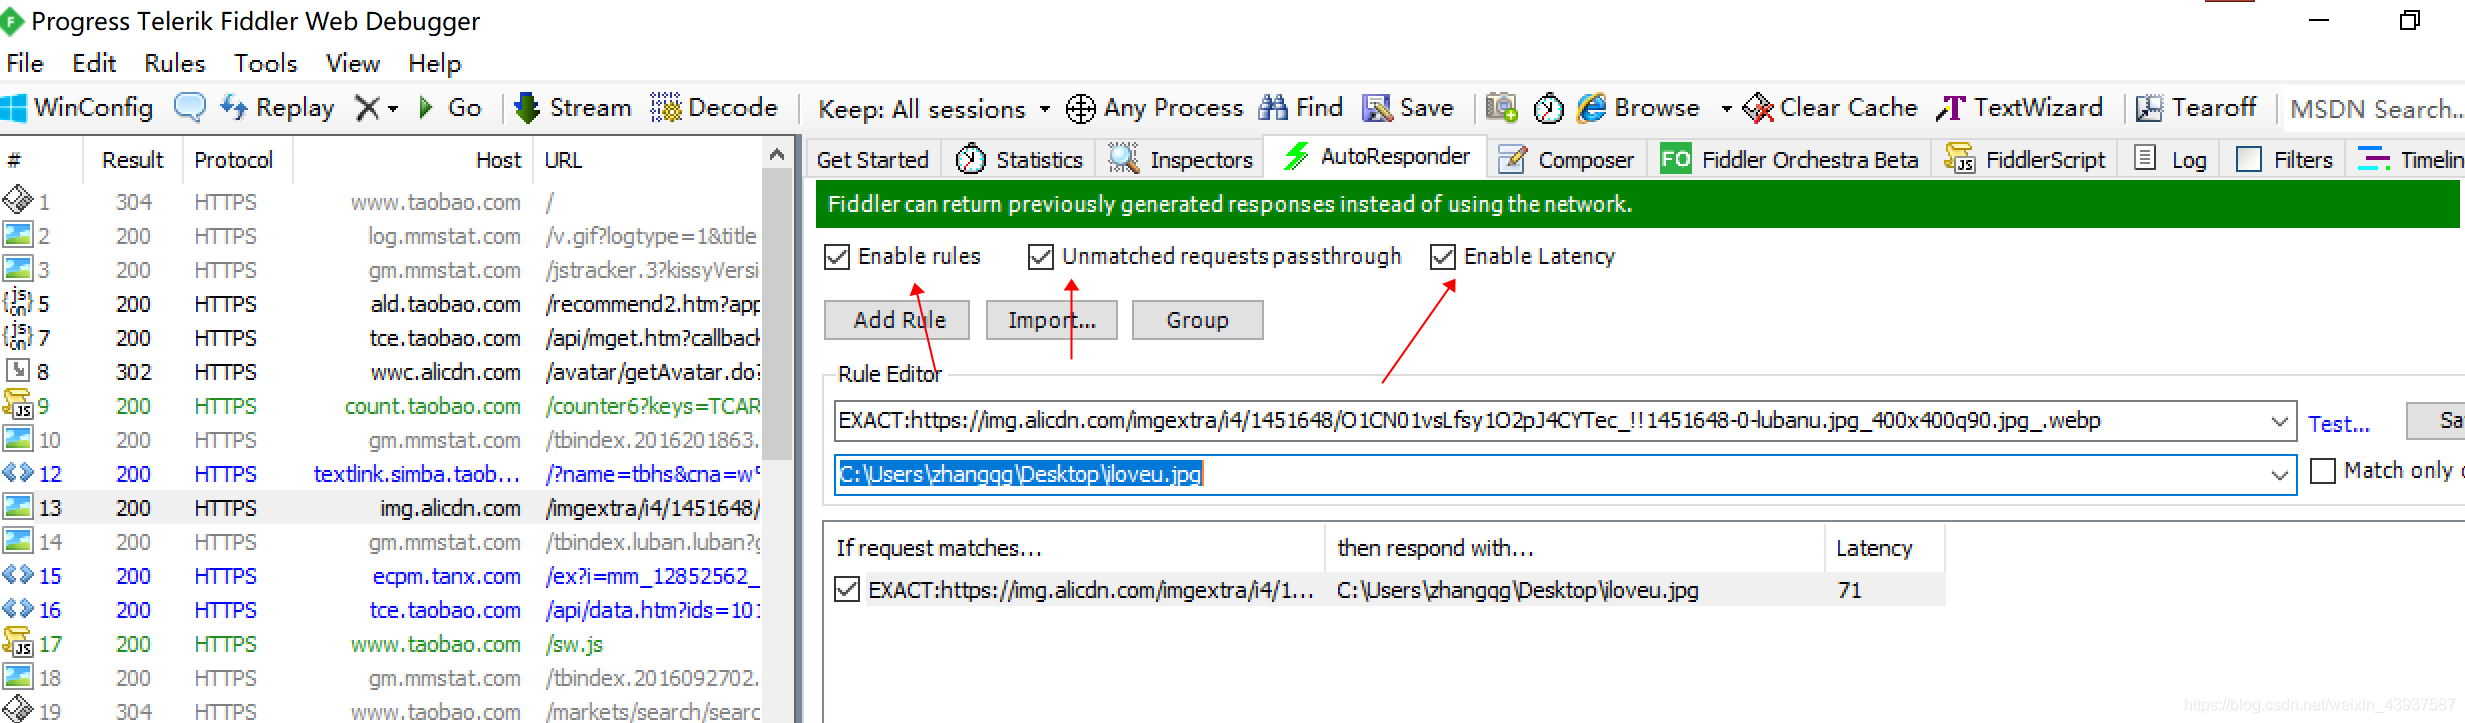Check the Match only once checkbox
The height and width of the screenshot is (723, 2465).
[2323, 471]
